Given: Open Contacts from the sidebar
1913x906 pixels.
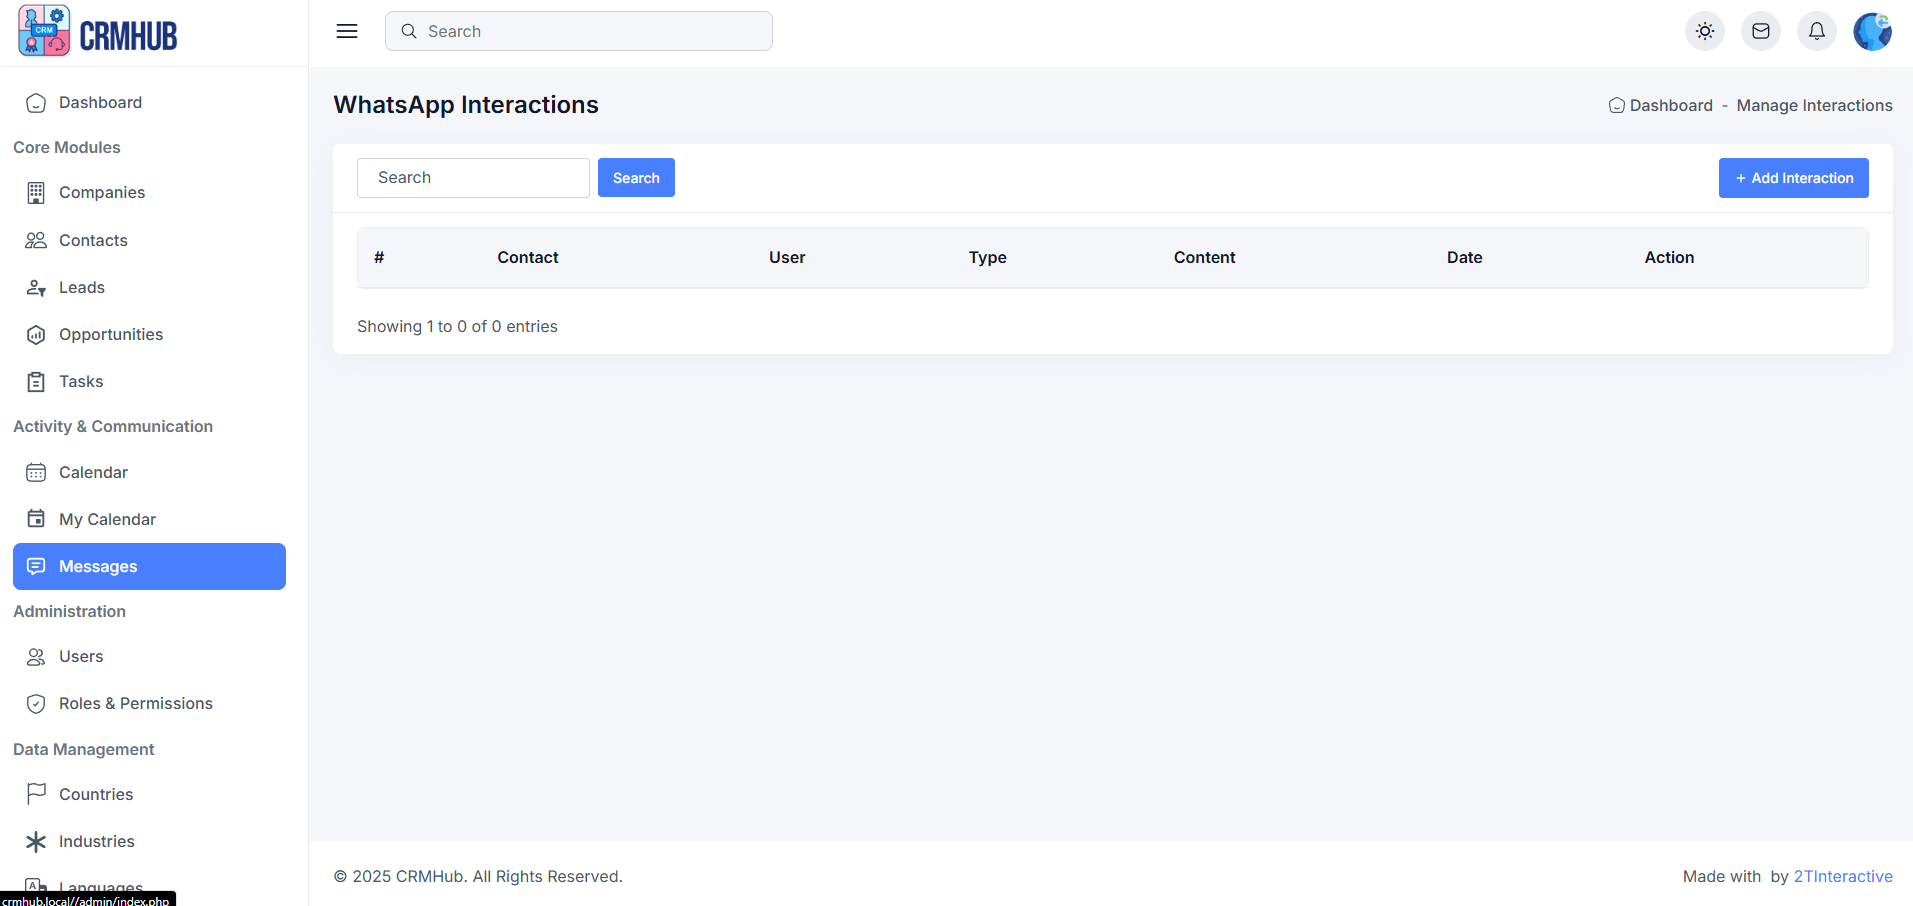Looking at the screenshot, I should pos(93,240).
